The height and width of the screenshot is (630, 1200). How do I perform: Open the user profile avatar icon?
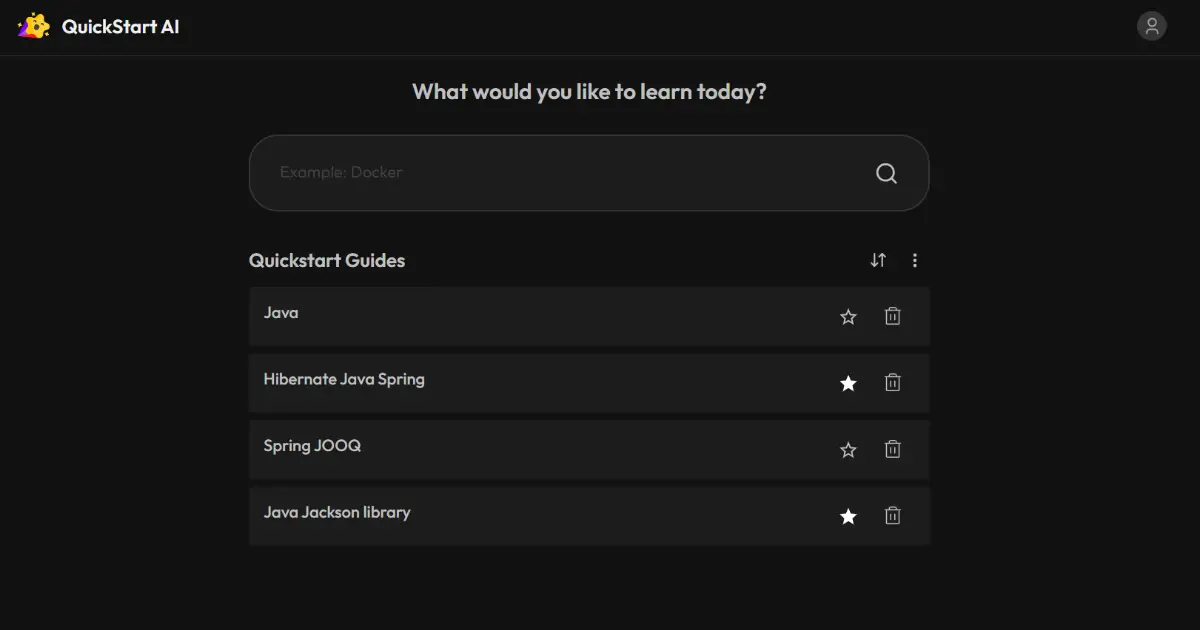point(1152,26)
